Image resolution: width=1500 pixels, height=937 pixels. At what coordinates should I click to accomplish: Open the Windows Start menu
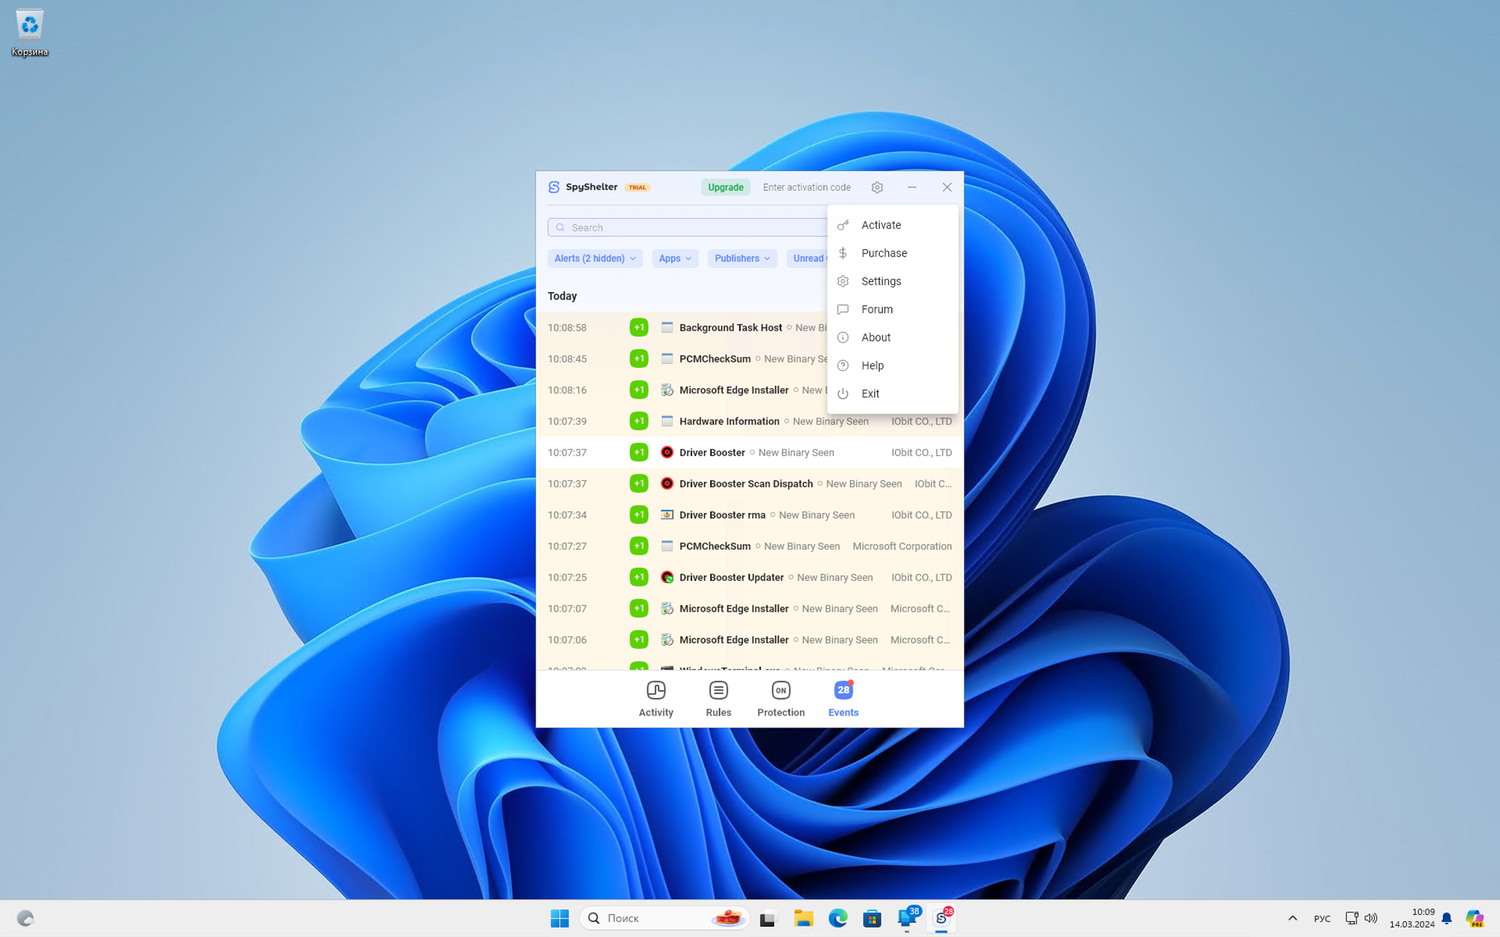(x=560, y=918)
